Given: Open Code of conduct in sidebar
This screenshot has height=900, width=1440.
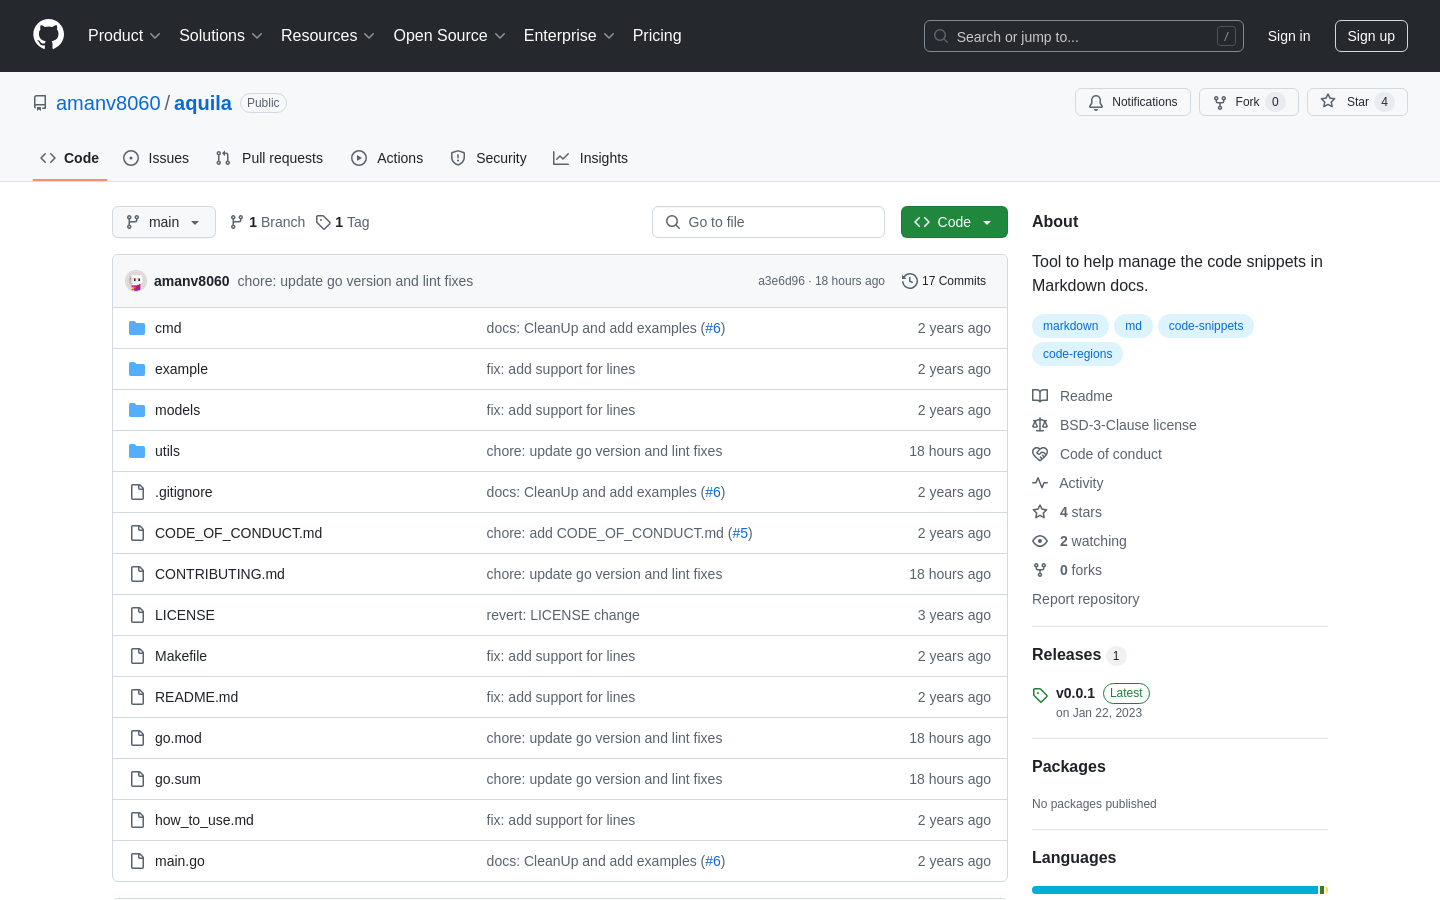Looking at the screenshot, I should click(x=1097, y=454).
